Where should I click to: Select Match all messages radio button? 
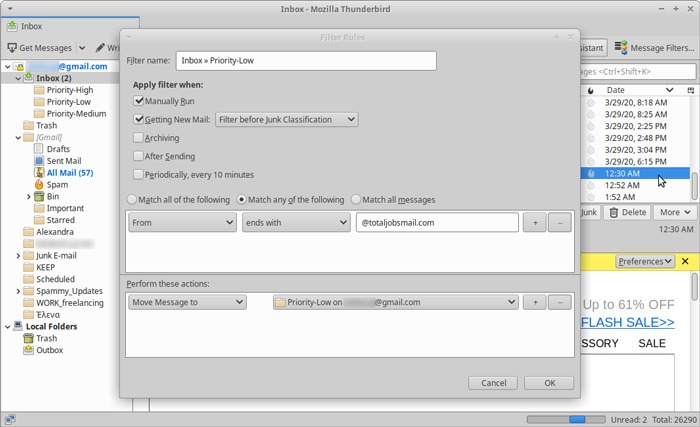click(x=356, y=200)
